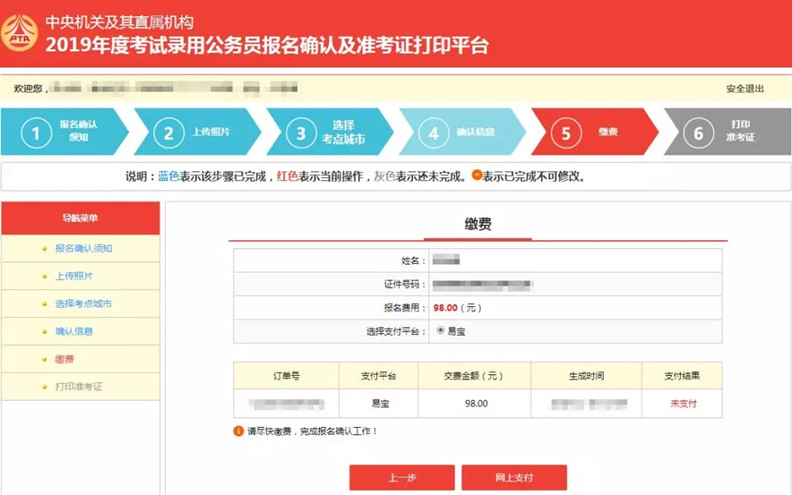Click the orange locked-step indicator in the legend
The height and width of the screenshot is (495, 792).
click(477, 175)
